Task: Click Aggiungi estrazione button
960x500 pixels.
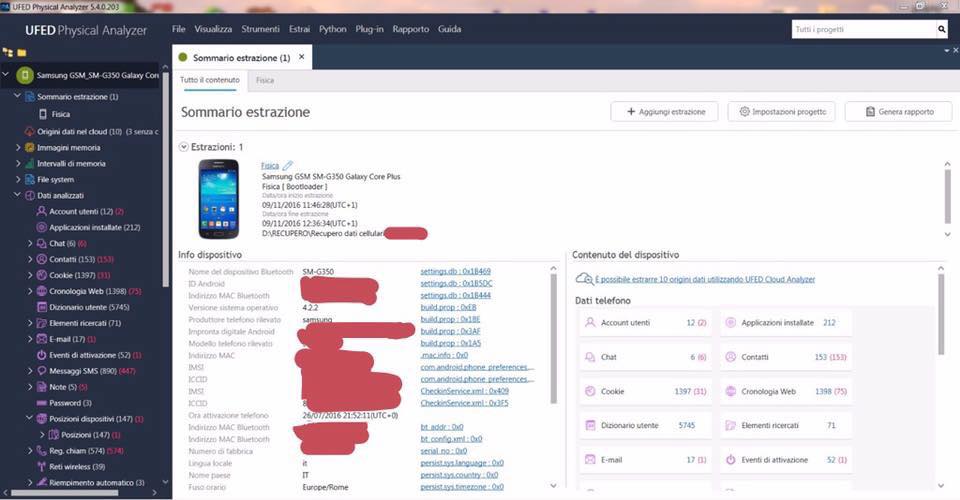Action: tap(664, 112)
